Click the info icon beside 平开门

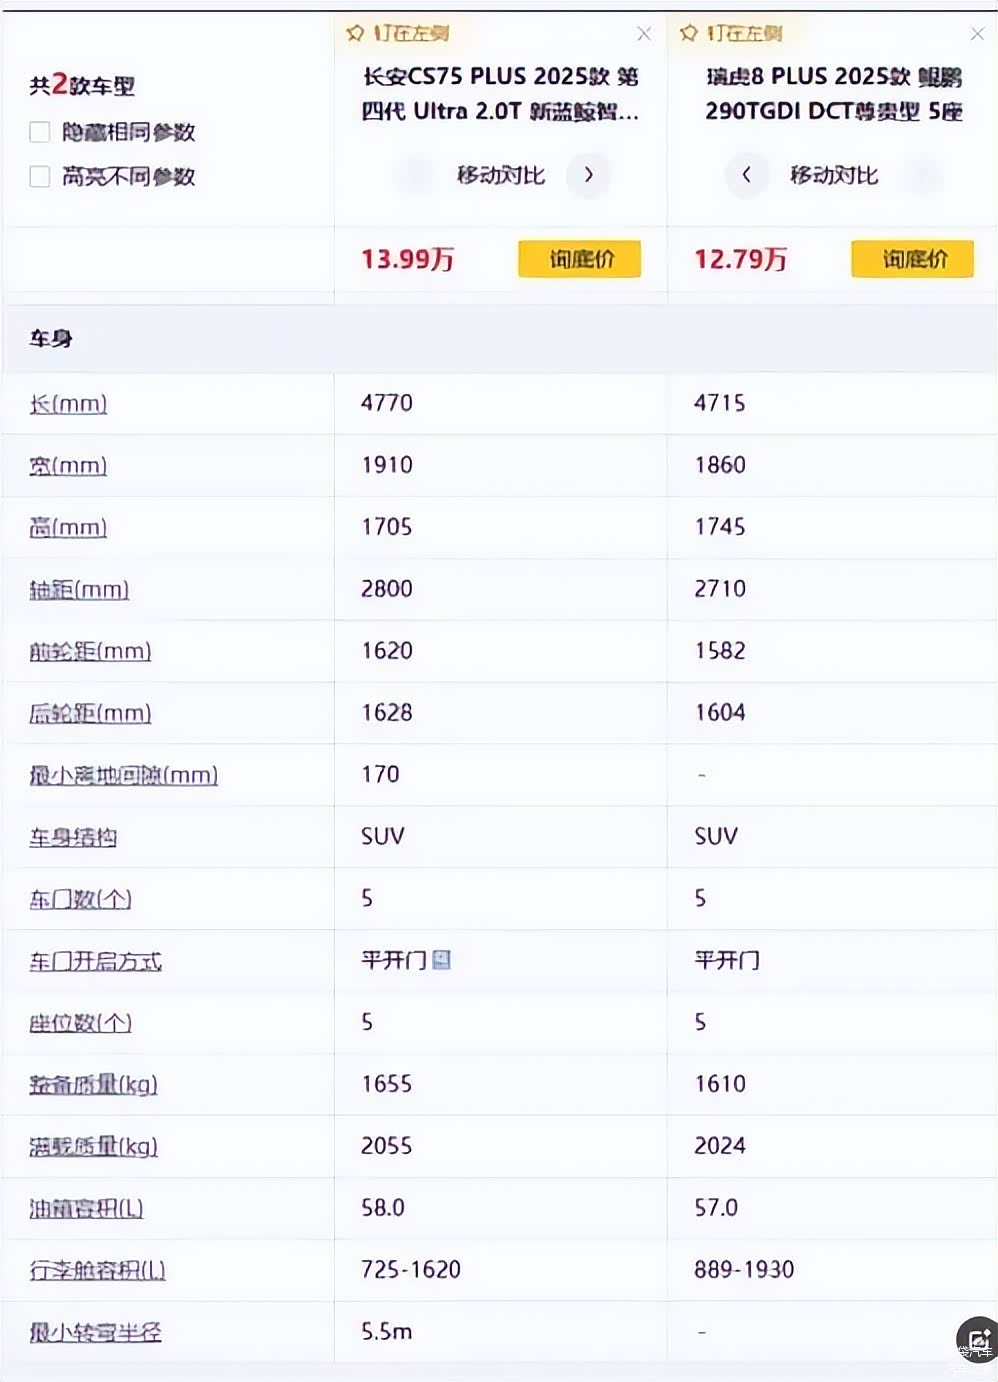coord(441,960)
